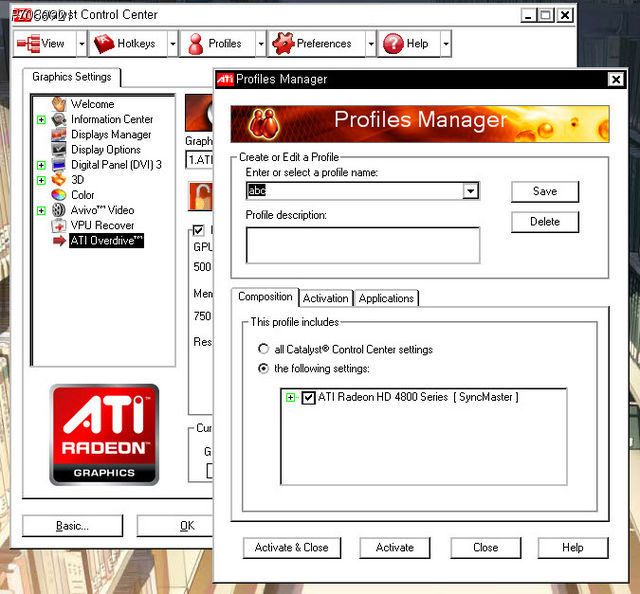This screenshot has height=594, width=640.
Task: Delete the selected profile
Action: click(545, 222)
